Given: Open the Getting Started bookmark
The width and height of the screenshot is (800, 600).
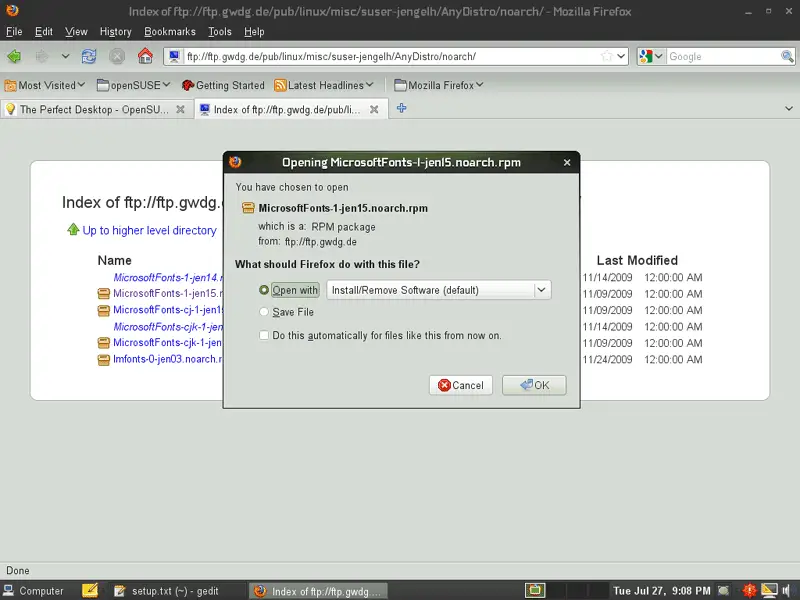Looking at the screenshot, I should pyautogui.click(x=223, y=85).
